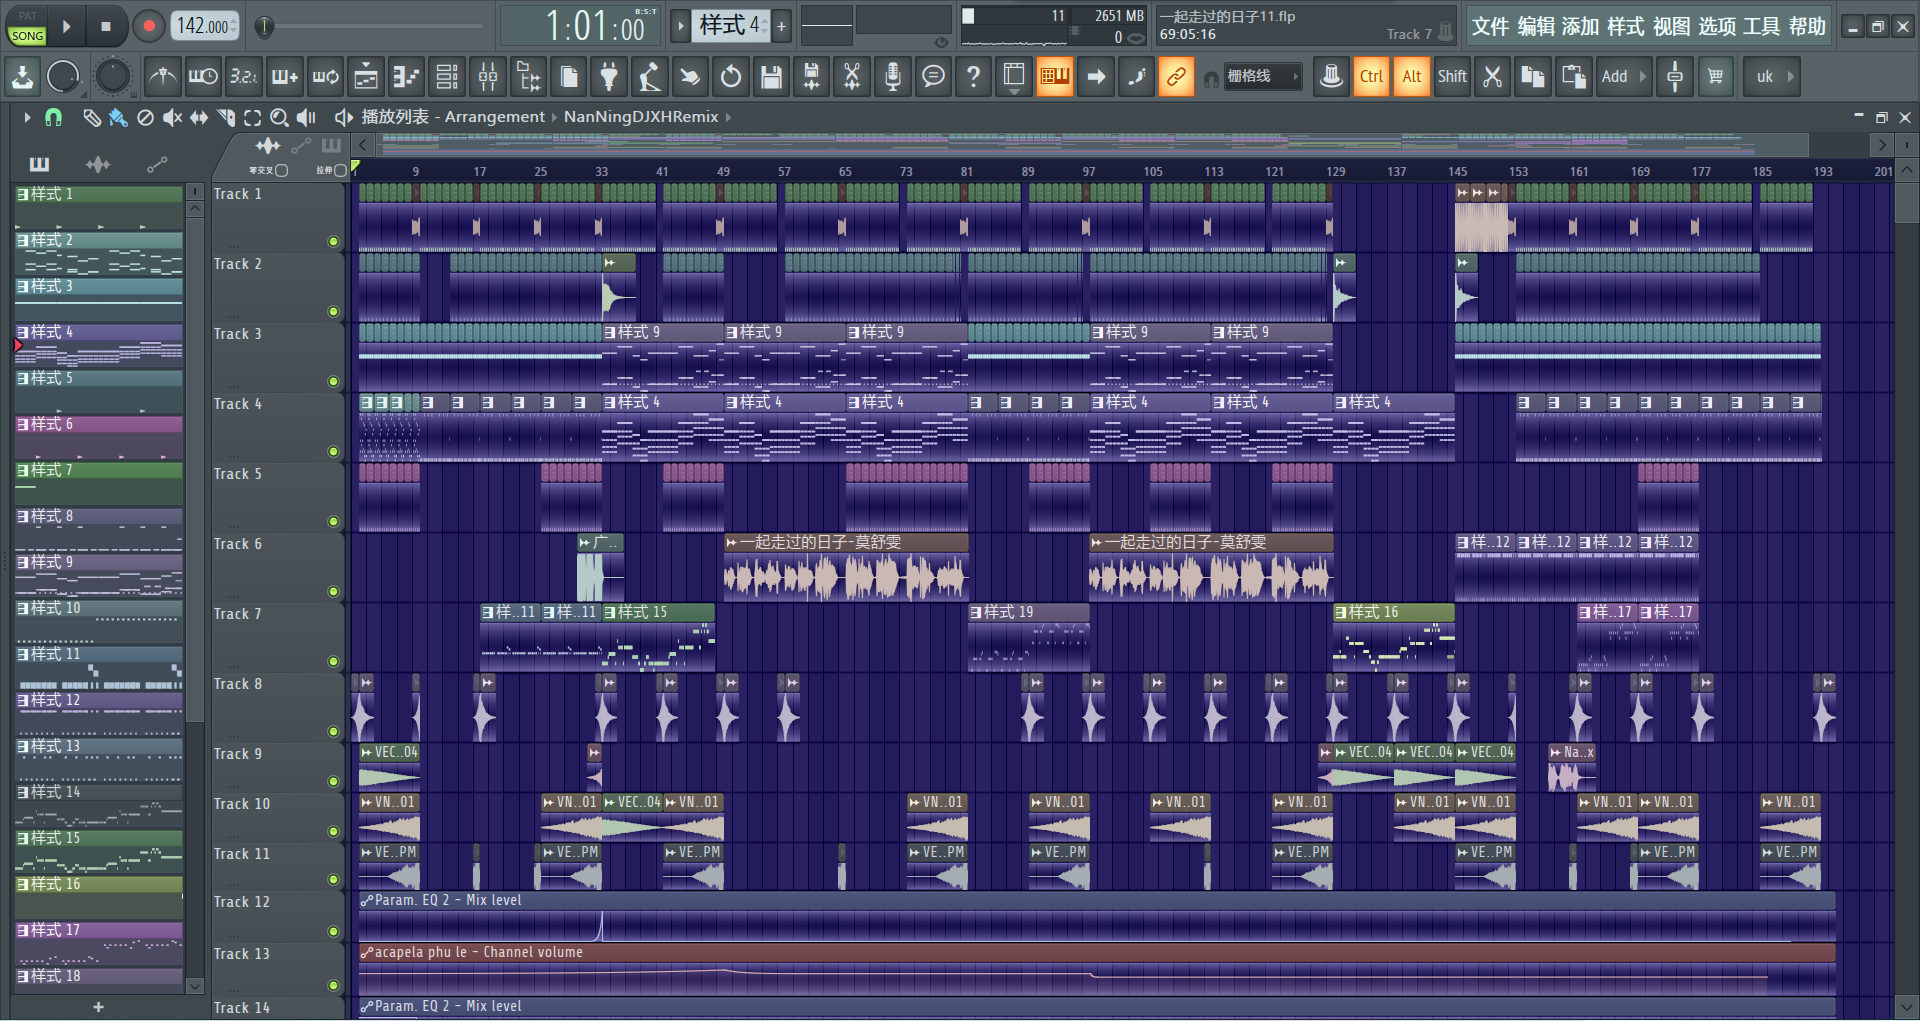Click the save floppy disk icon

[771, 77]
